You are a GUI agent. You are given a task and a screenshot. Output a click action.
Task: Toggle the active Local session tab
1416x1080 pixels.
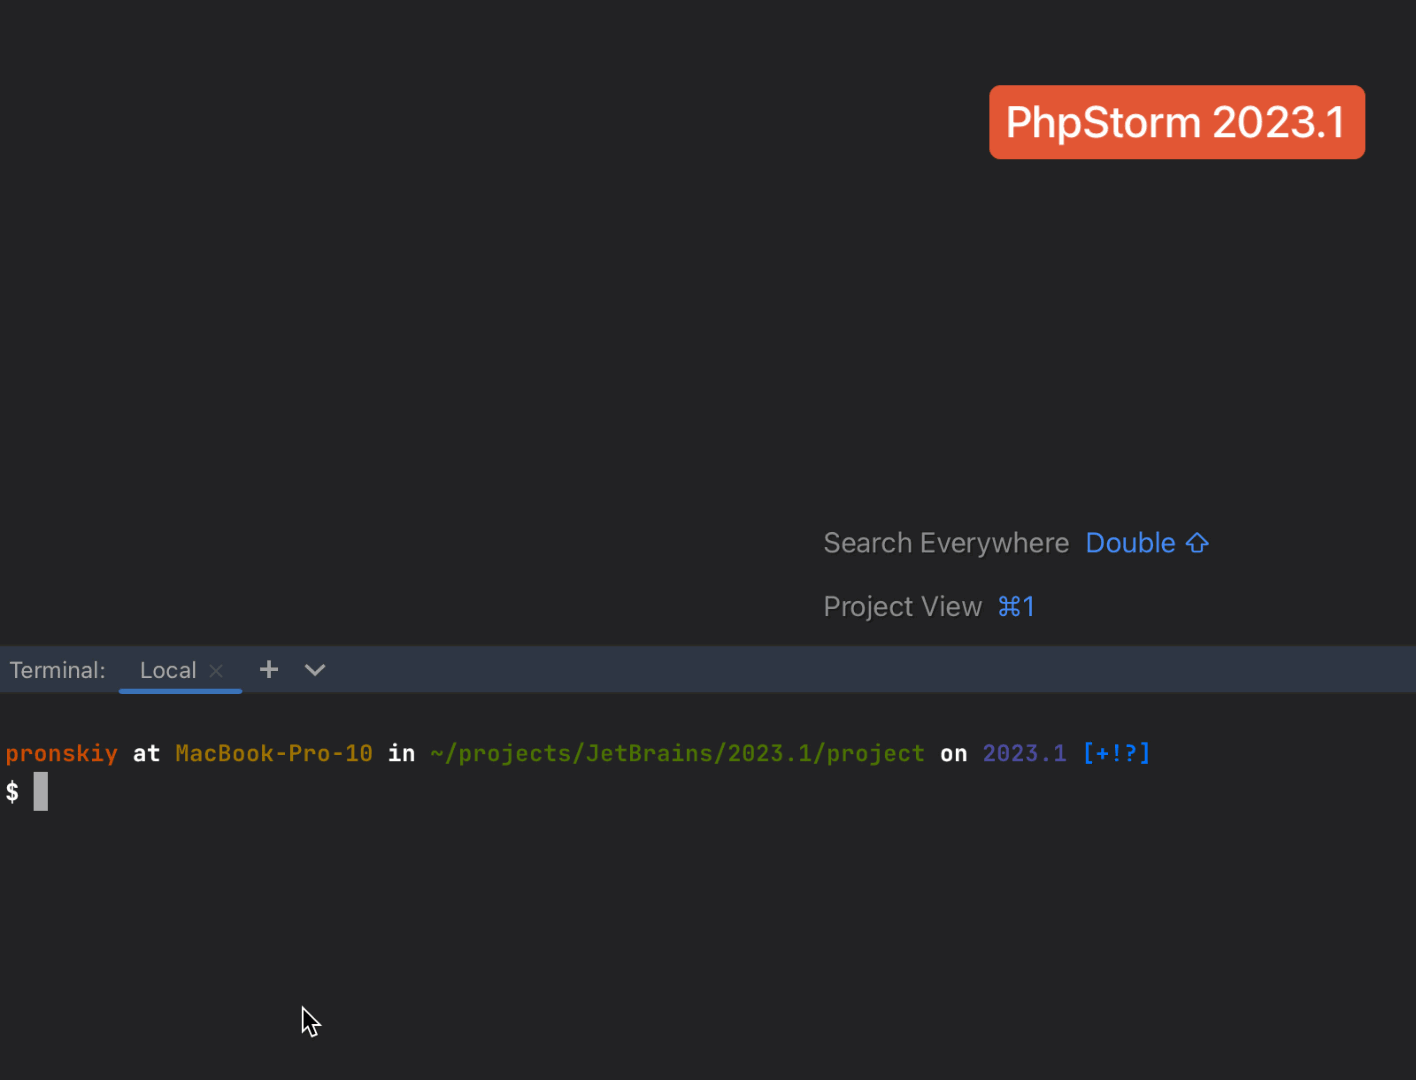[168, 670]
